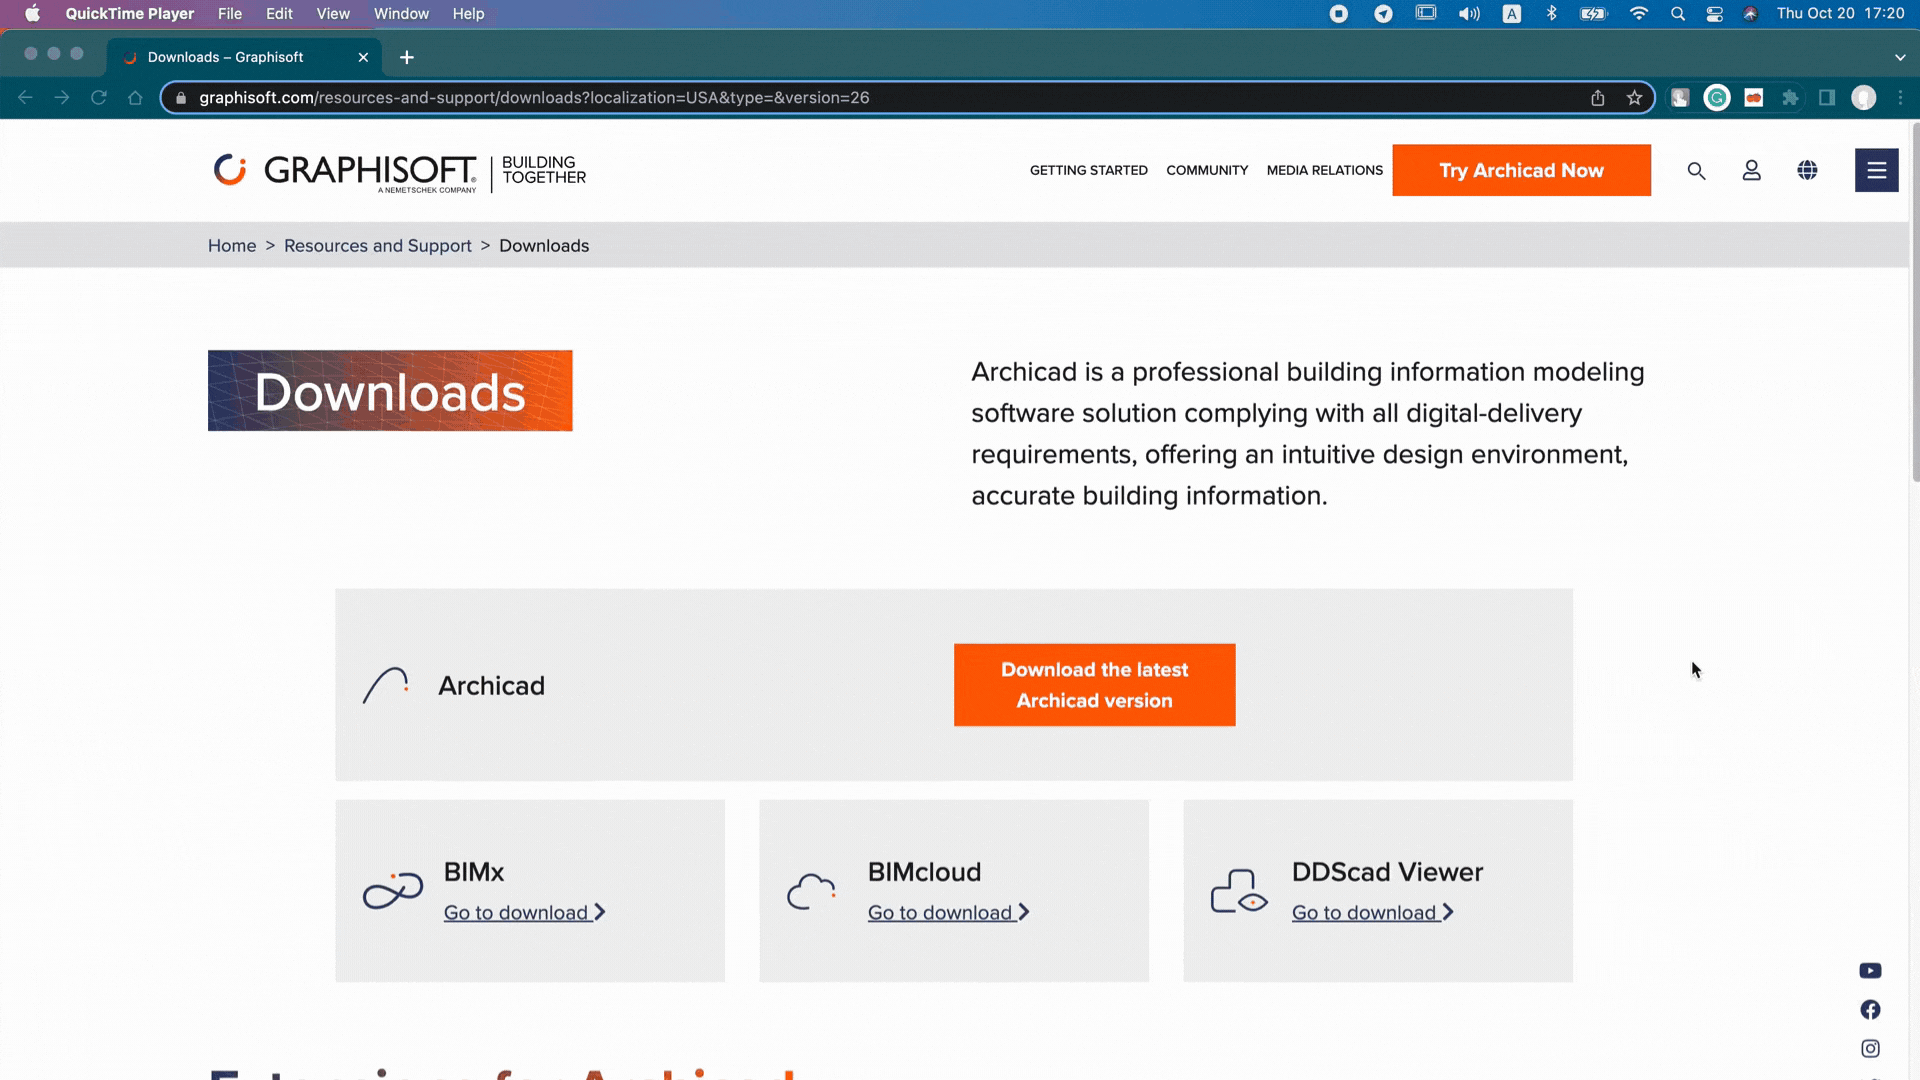Click the page vertical scrollbar
Image resolution: width=1920 pixels, height=1080 pixels.
[x=1914, y=300]
